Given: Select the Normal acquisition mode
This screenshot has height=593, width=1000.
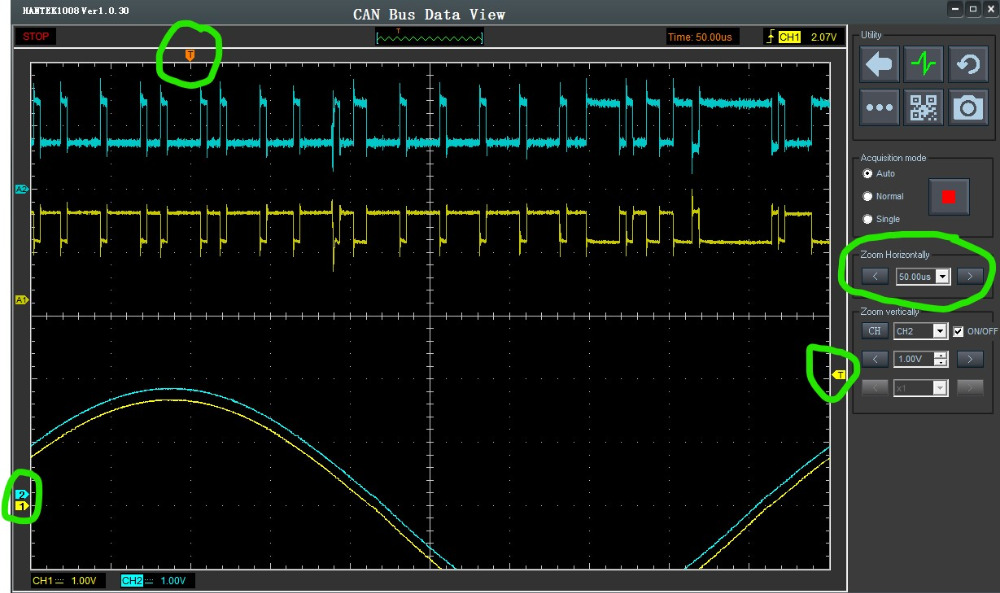Looking at the screenshot, I should 868,196.
